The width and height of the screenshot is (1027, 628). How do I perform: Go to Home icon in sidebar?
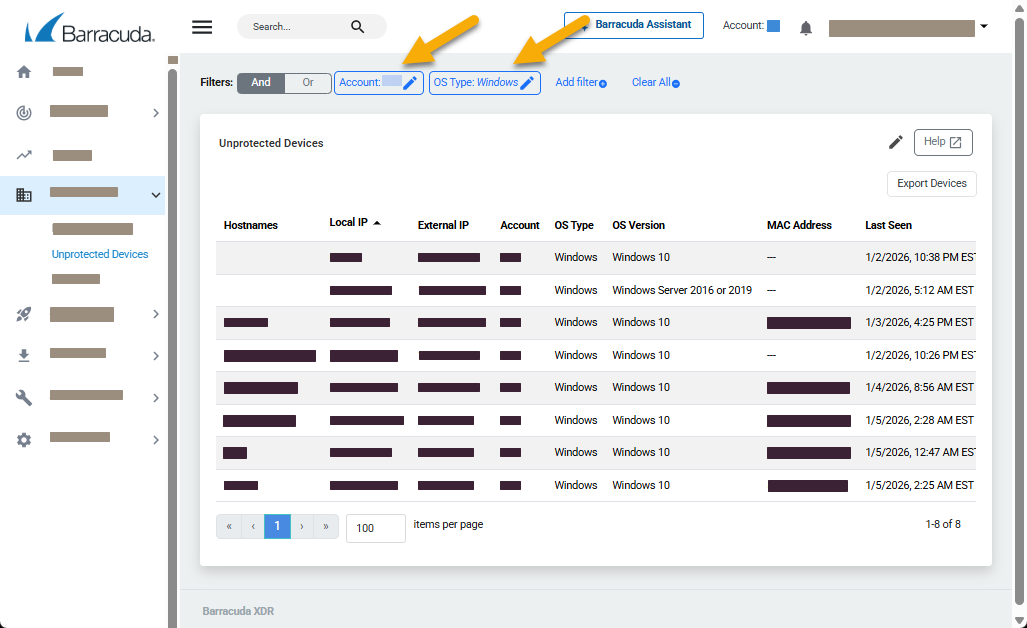[24, 72]
